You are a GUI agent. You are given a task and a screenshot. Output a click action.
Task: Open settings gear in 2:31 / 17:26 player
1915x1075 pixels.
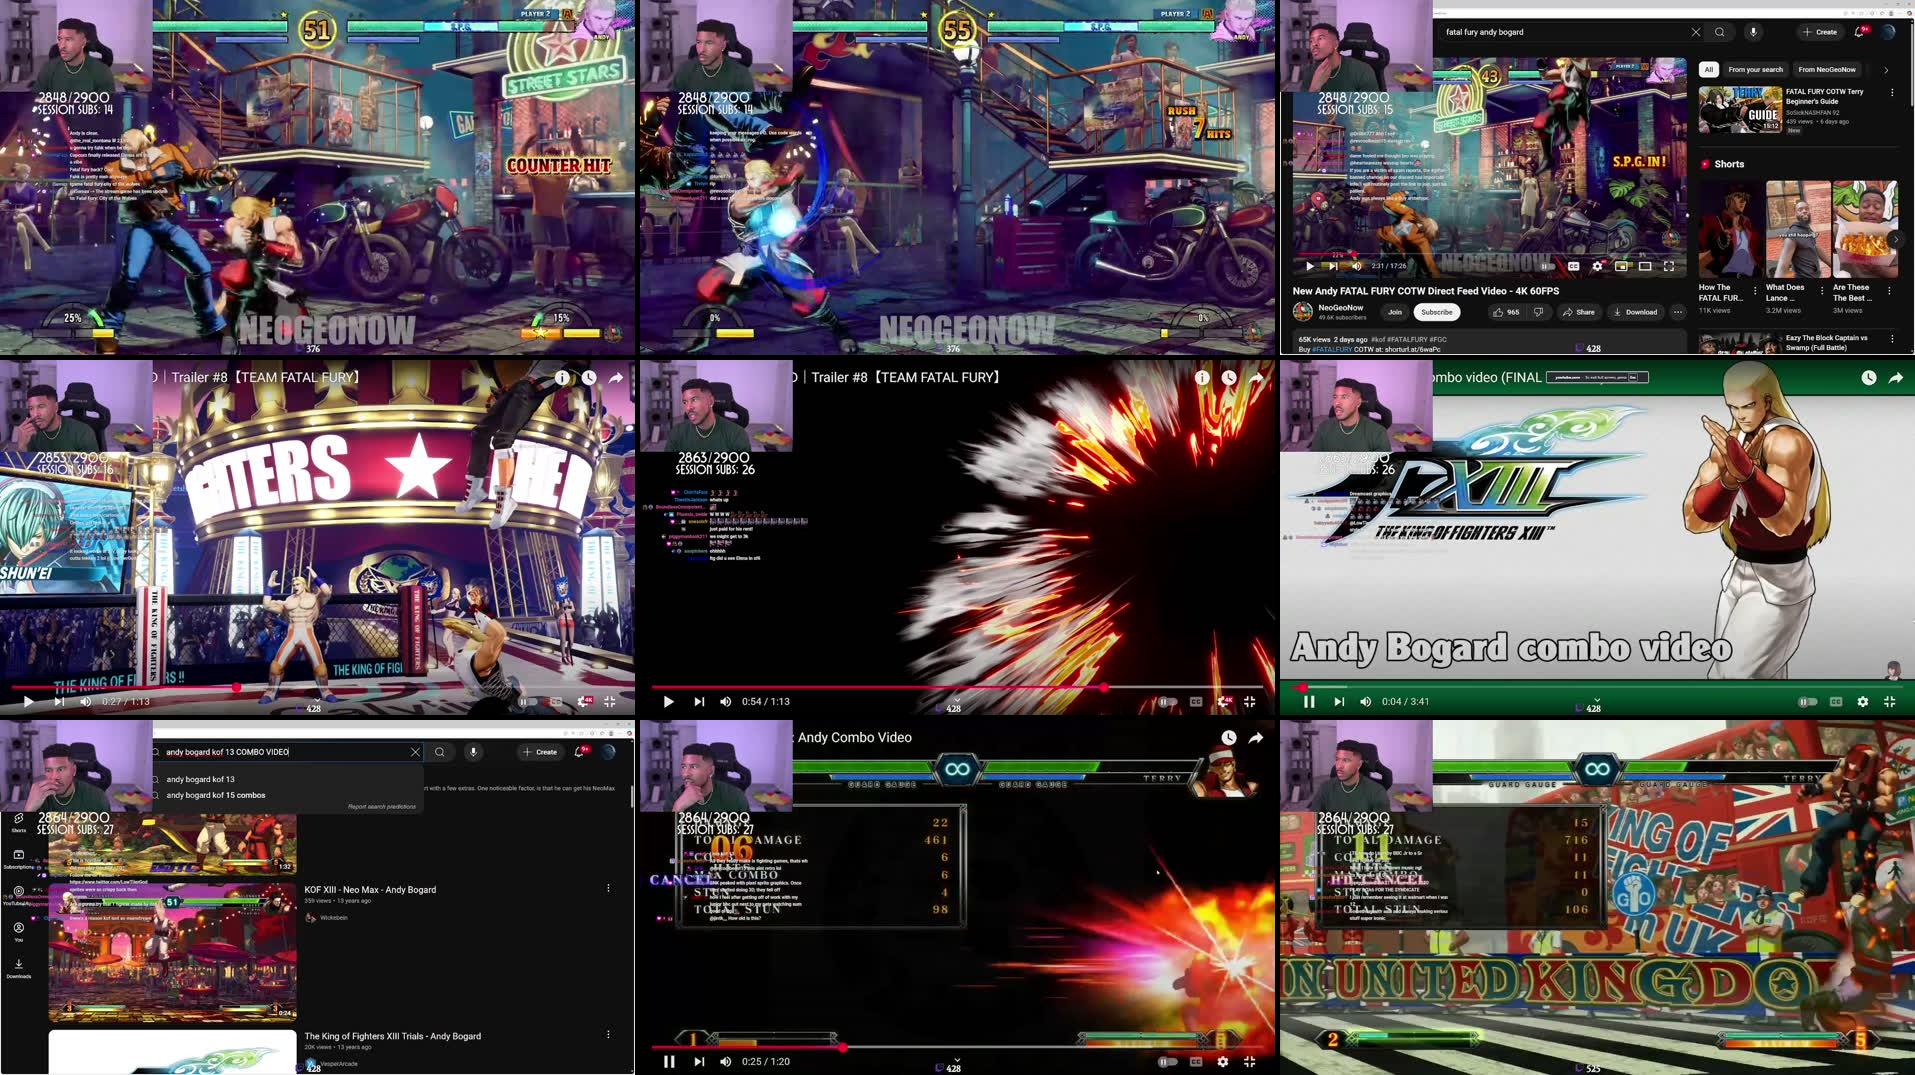click(x=1597, y=266)
